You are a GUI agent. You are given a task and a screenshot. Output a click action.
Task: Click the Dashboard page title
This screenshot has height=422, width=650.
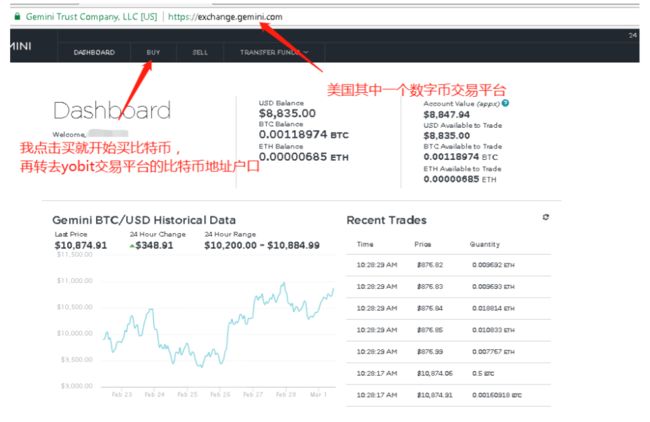[x=112, y=110]
